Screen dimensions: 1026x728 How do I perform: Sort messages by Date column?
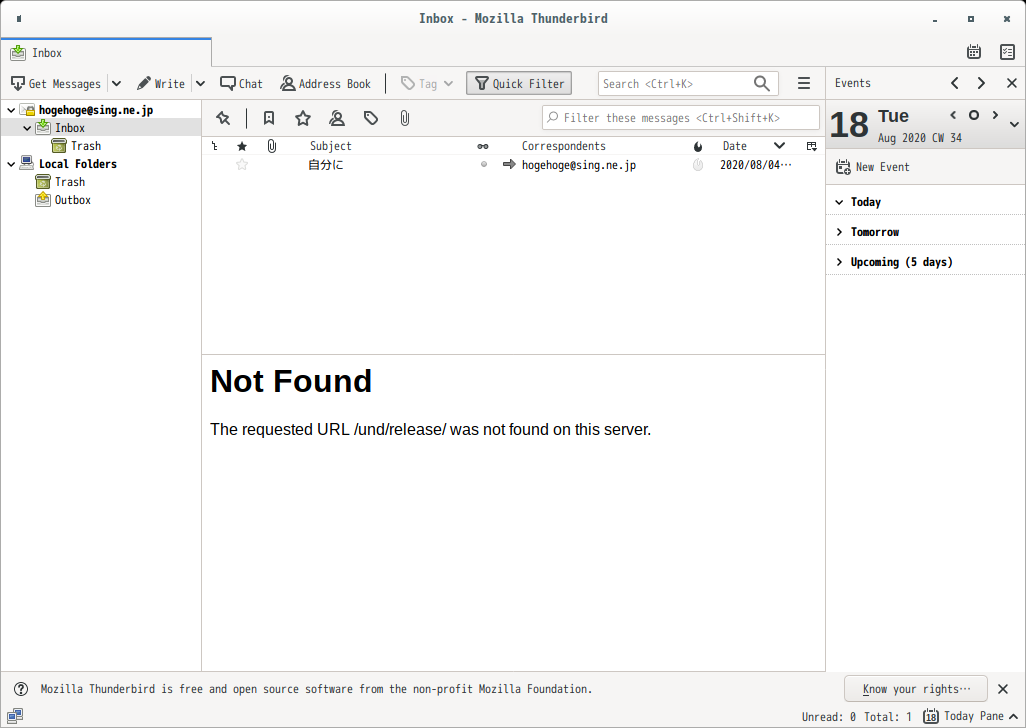[x=734, y=146]
